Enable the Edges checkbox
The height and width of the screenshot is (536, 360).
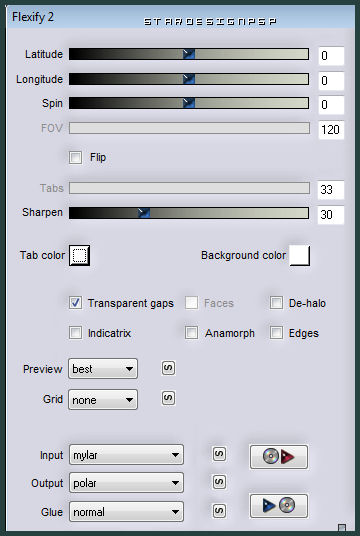pyautogui.click(x=276, y=333)
